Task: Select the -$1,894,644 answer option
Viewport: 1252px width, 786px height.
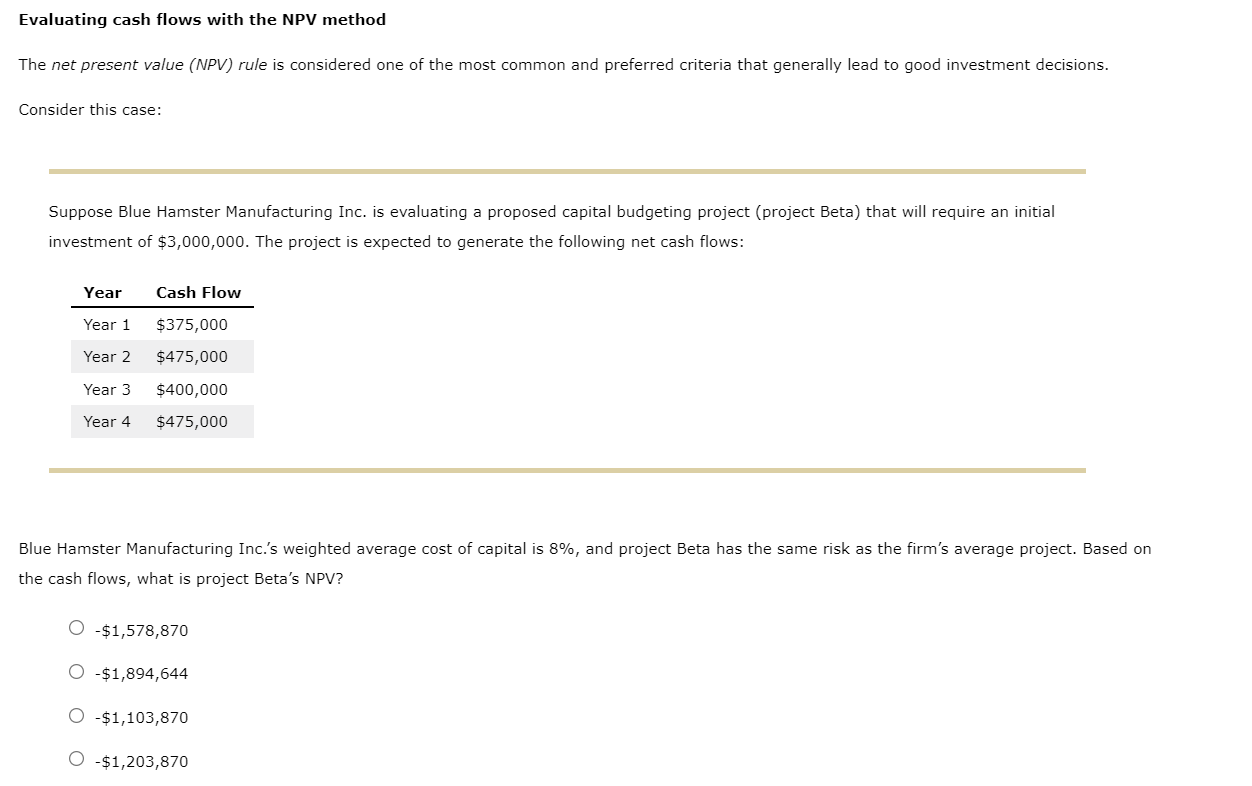Action: 76,671
